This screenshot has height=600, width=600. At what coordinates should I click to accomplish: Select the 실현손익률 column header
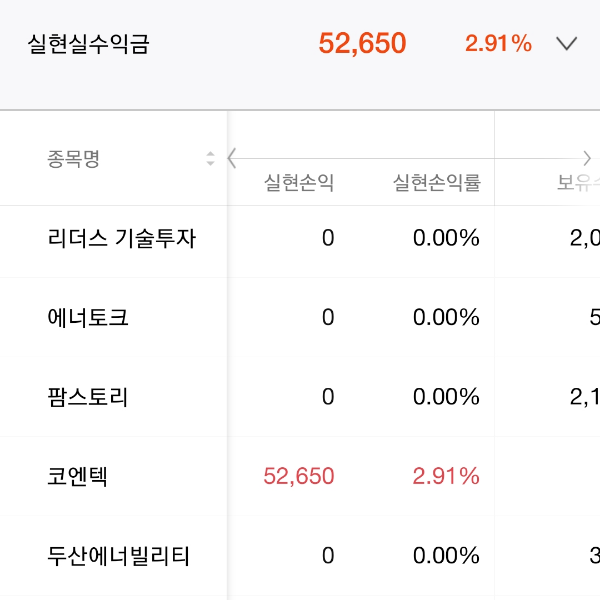pyautogui.click(x=437, y=183)
